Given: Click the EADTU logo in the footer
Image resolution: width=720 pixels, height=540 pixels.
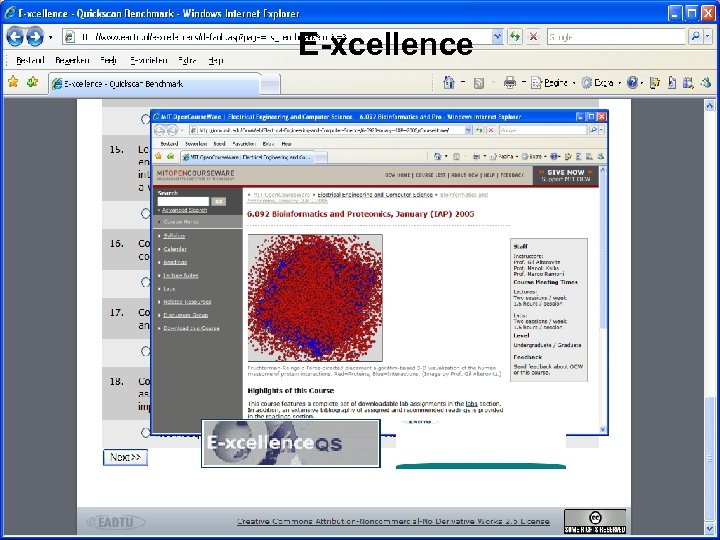Looking at the screenshot, I should [x=116, y=522].
